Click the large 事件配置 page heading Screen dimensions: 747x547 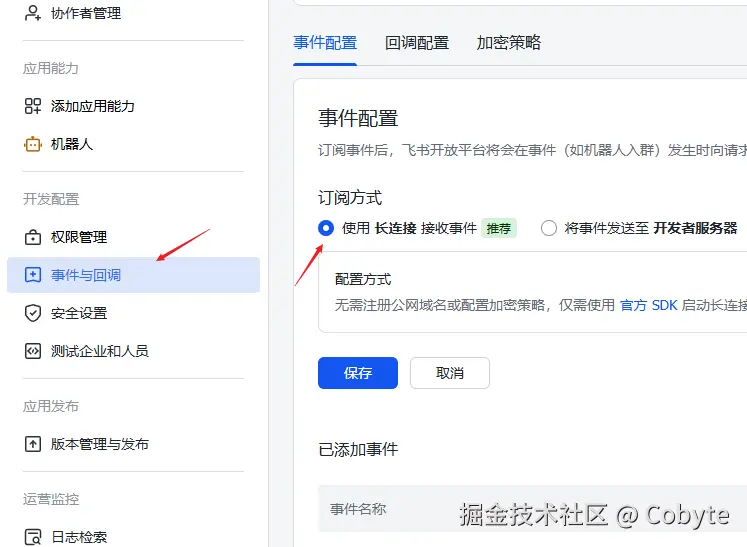point(358,118)
